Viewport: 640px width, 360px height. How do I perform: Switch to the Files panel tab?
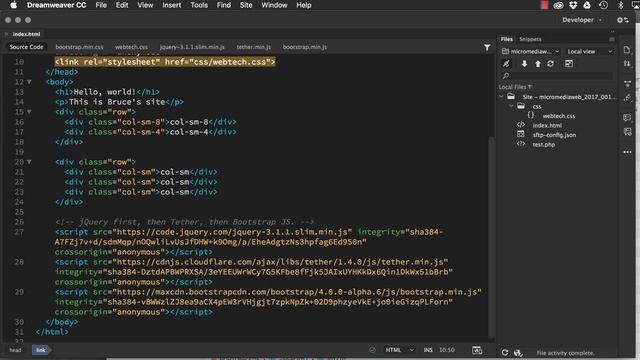point(507,39)
